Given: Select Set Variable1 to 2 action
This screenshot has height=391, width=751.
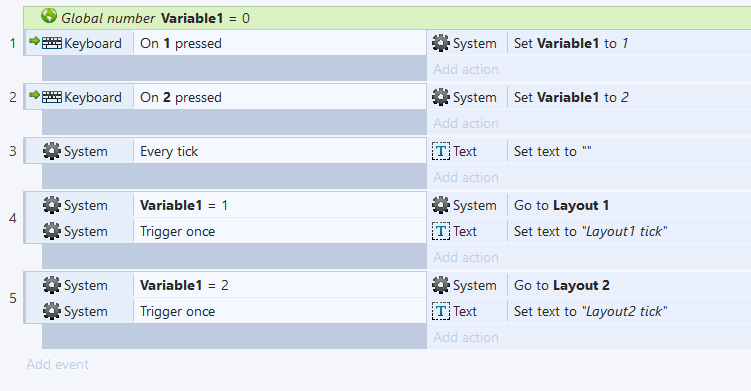Looking at the screenshot, I should 629,97.
